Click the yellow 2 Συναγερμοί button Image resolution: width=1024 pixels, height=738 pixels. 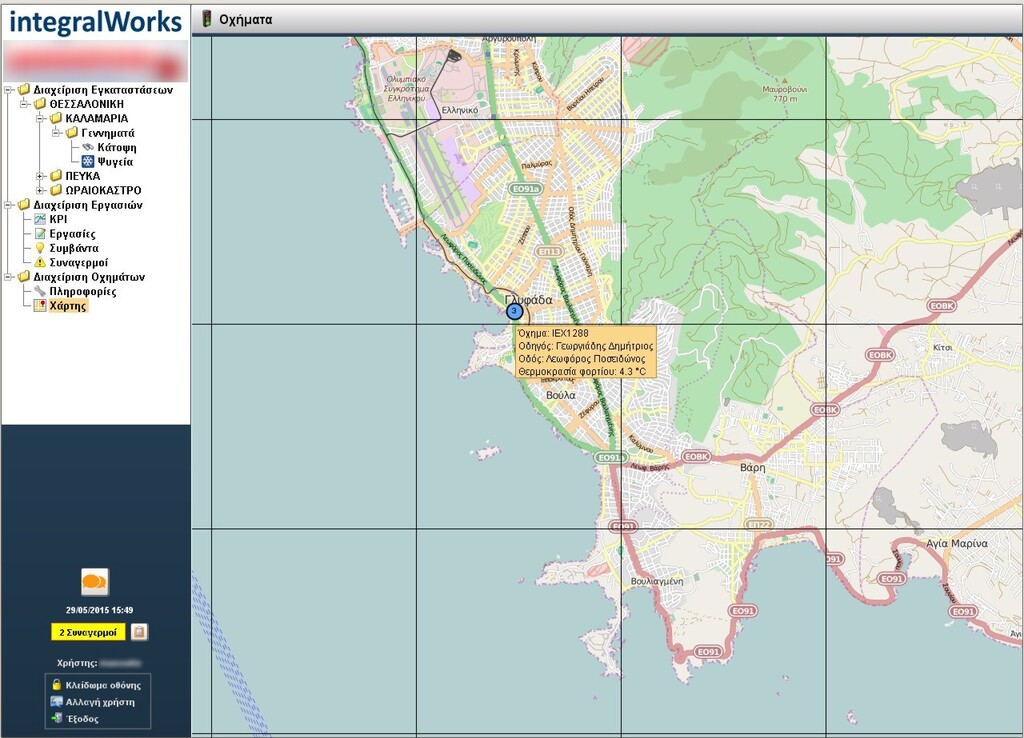click(88, 632)
